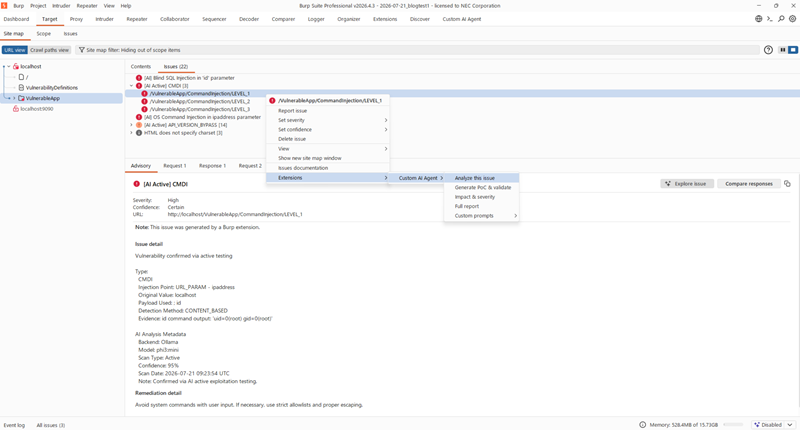This screenshot has width=800, height=430.
Task: Click the Explore issue button
Action: pyautogui.click(x=687, y=184)
